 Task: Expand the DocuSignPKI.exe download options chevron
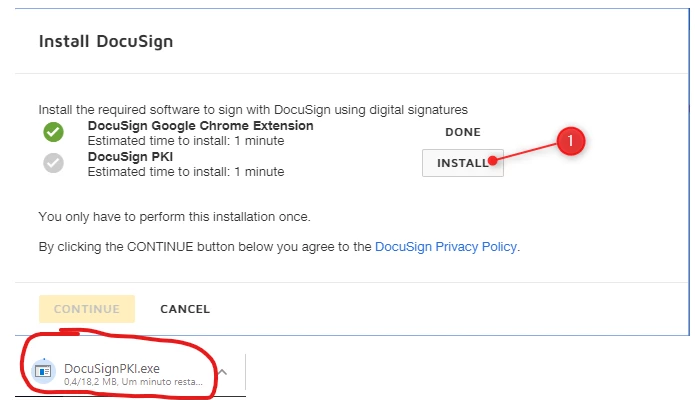point(223,372)
